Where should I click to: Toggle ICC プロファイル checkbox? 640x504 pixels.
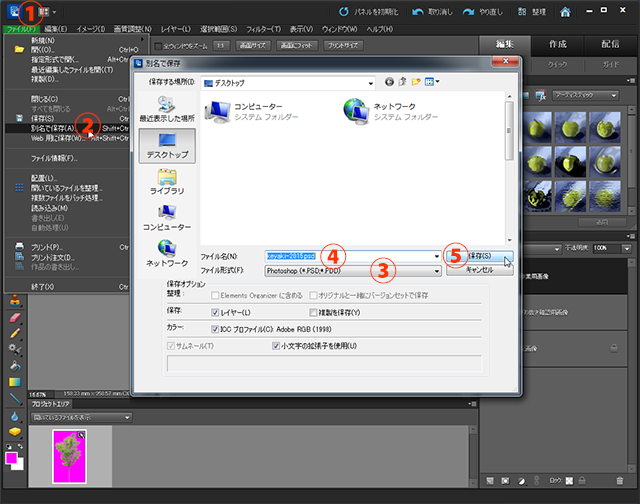tap(215, 329)
